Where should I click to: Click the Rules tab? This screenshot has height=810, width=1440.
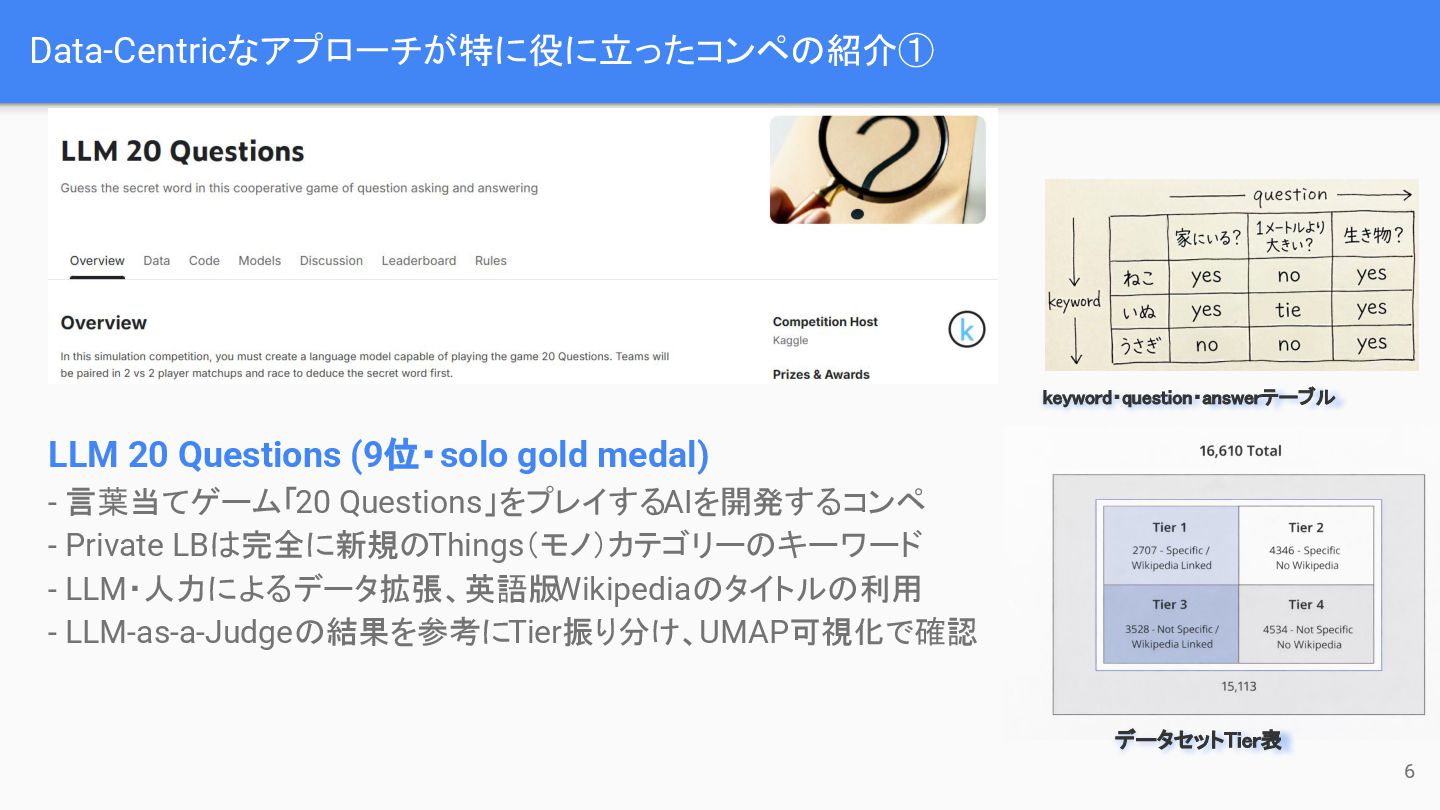click(491, 260)
